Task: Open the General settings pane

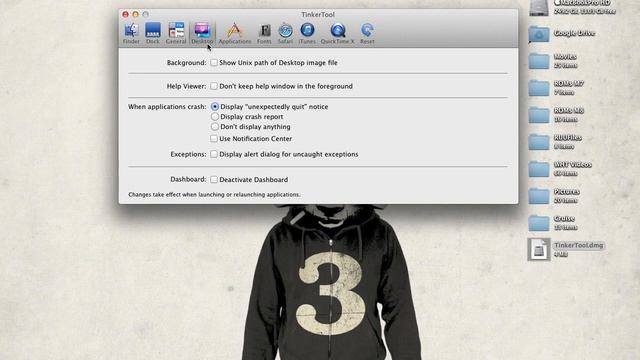Action: [176, 33]
